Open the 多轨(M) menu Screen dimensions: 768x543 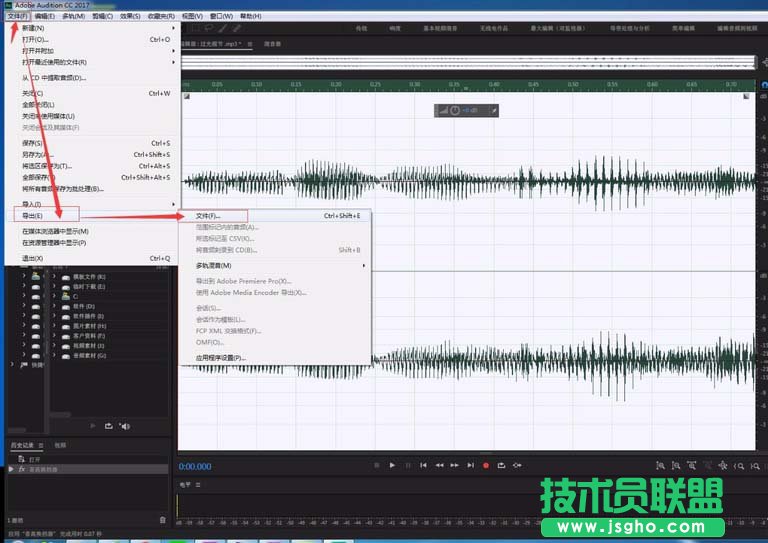click(73, 16)
